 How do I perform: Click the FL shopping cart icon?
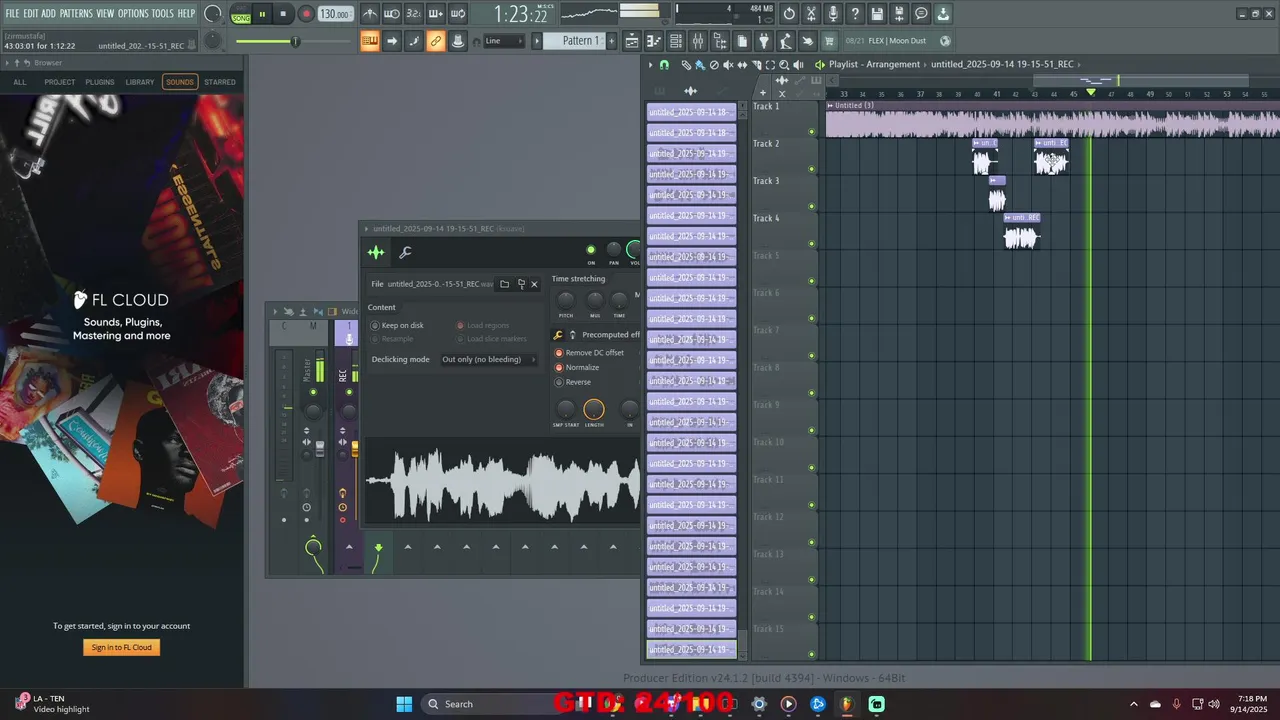[x=829, y=41]
